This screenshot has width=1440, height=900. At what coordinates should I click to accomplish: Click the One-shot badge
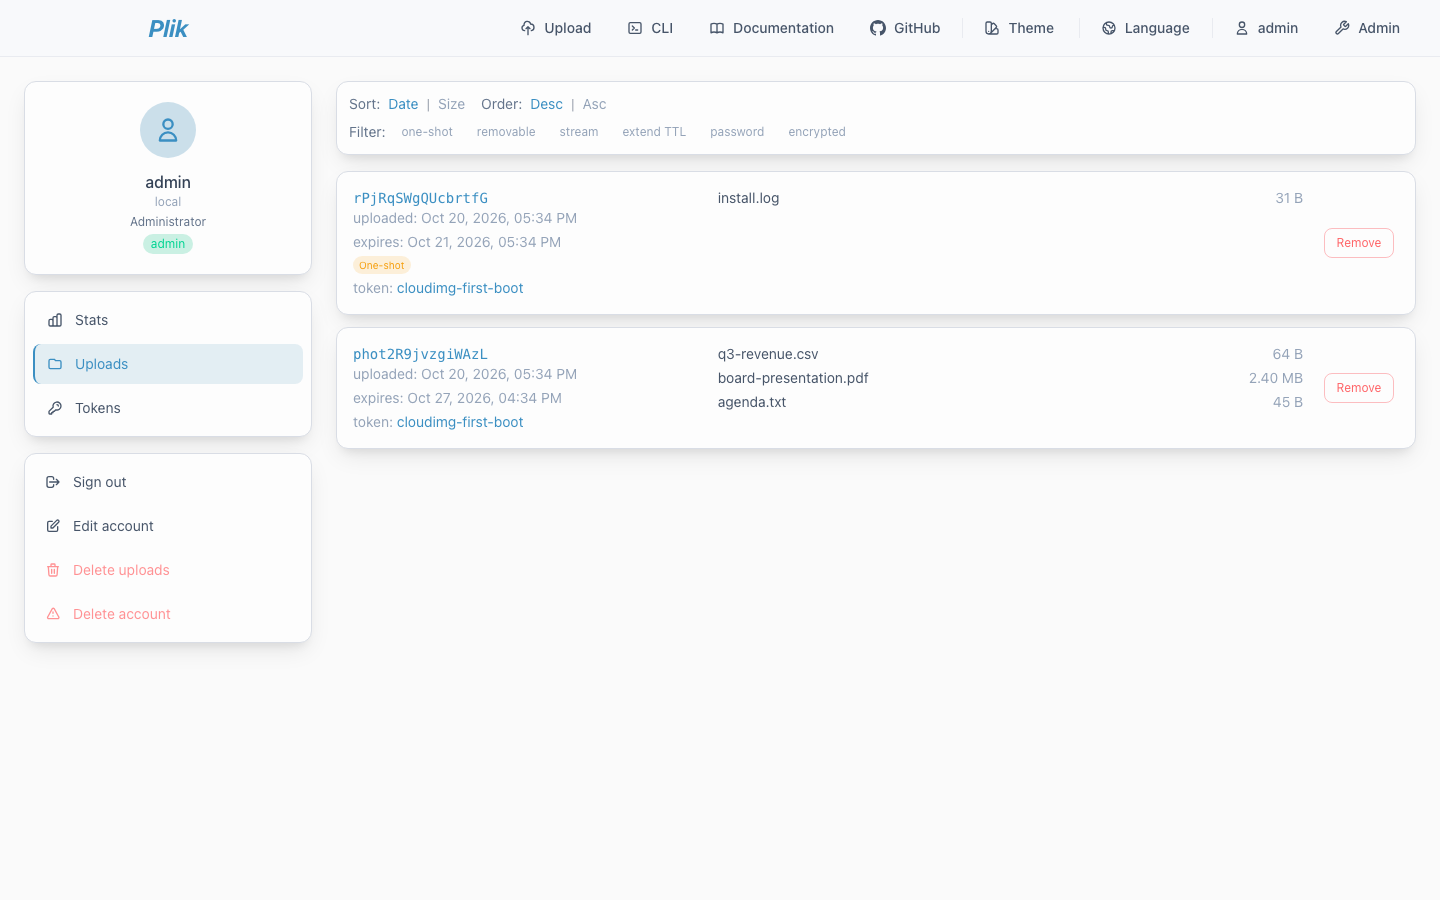(x=382, y=265)
